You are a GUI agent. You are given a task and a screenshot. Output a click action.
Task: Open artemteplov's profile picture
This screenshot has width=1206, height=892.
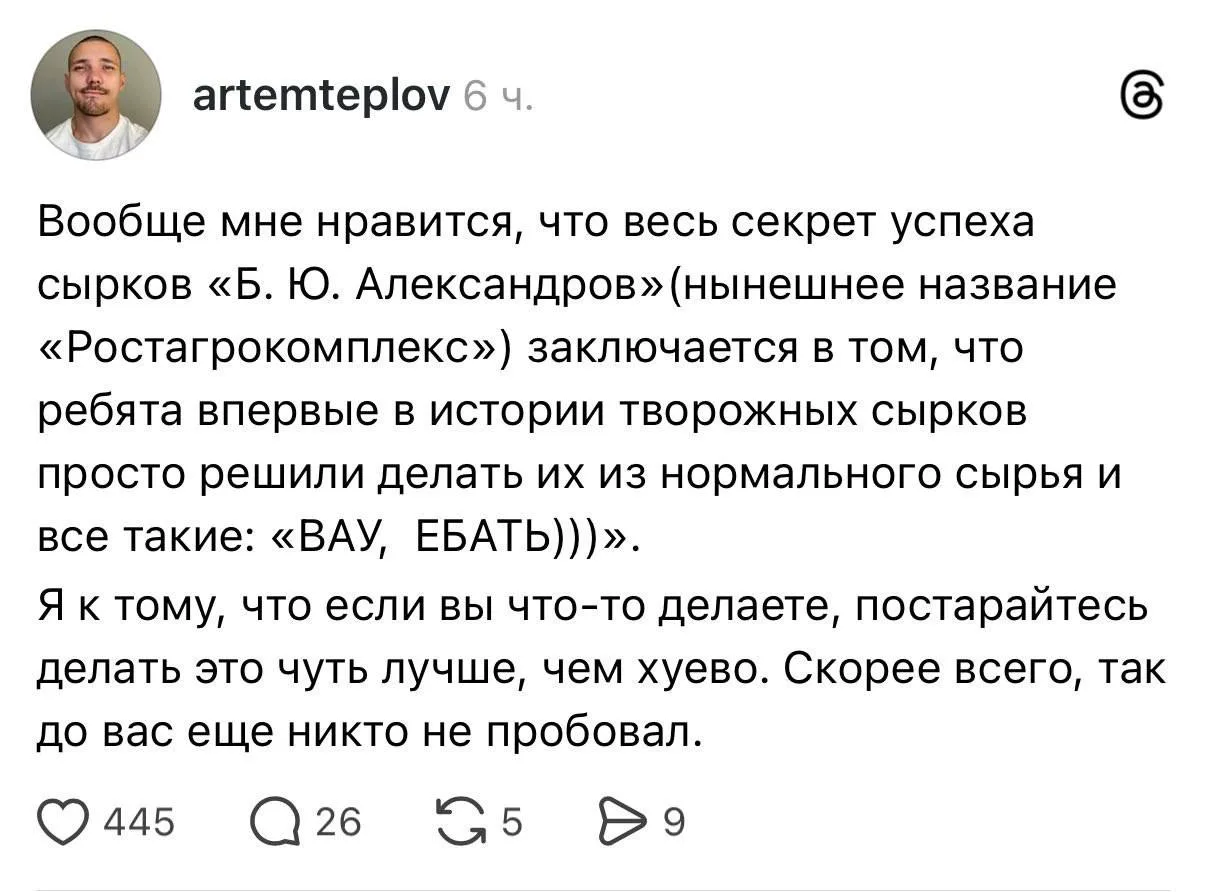96,95
